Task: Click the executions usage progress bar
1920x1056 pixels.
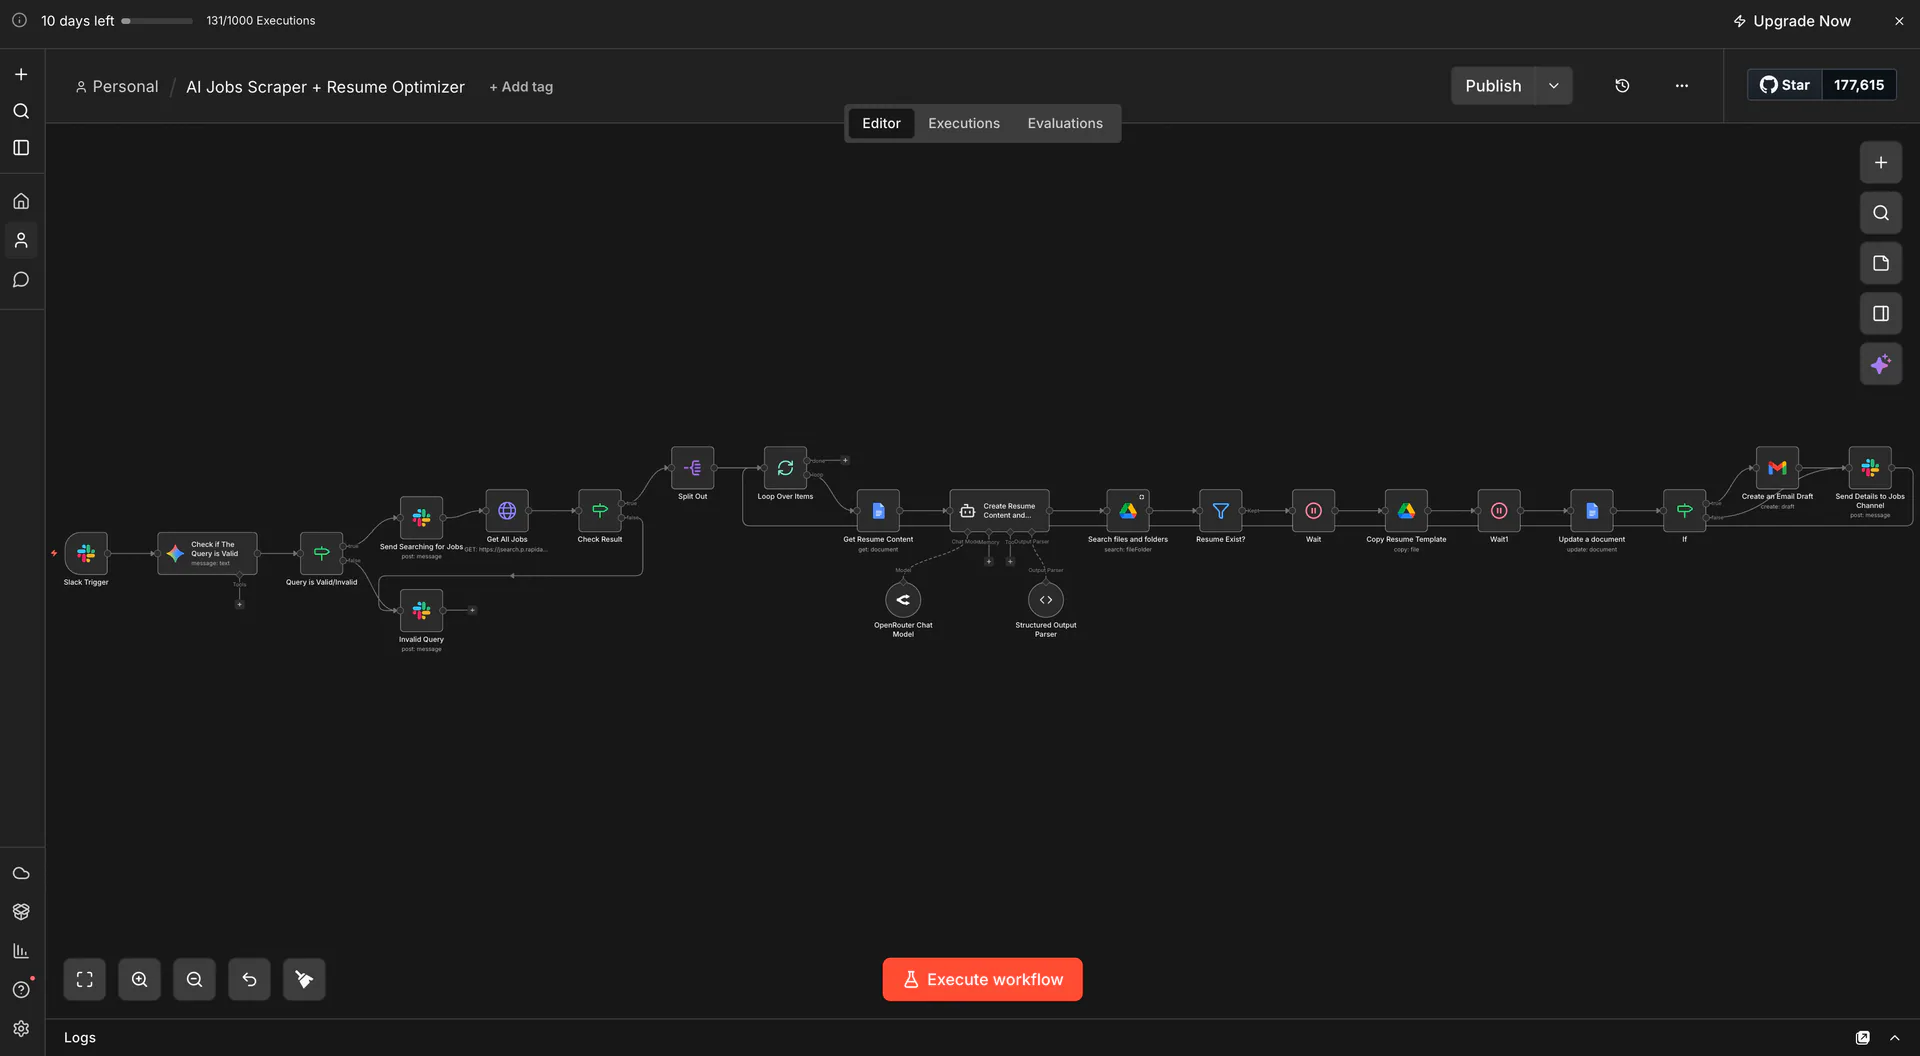Action: 157,21
